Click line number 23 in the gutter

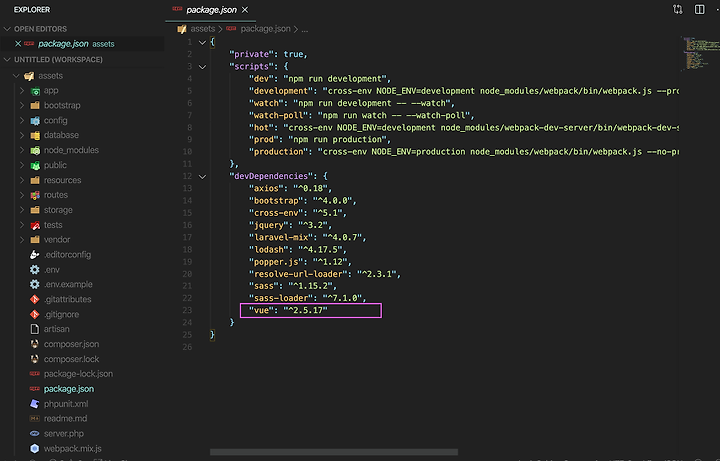point(187,310)
